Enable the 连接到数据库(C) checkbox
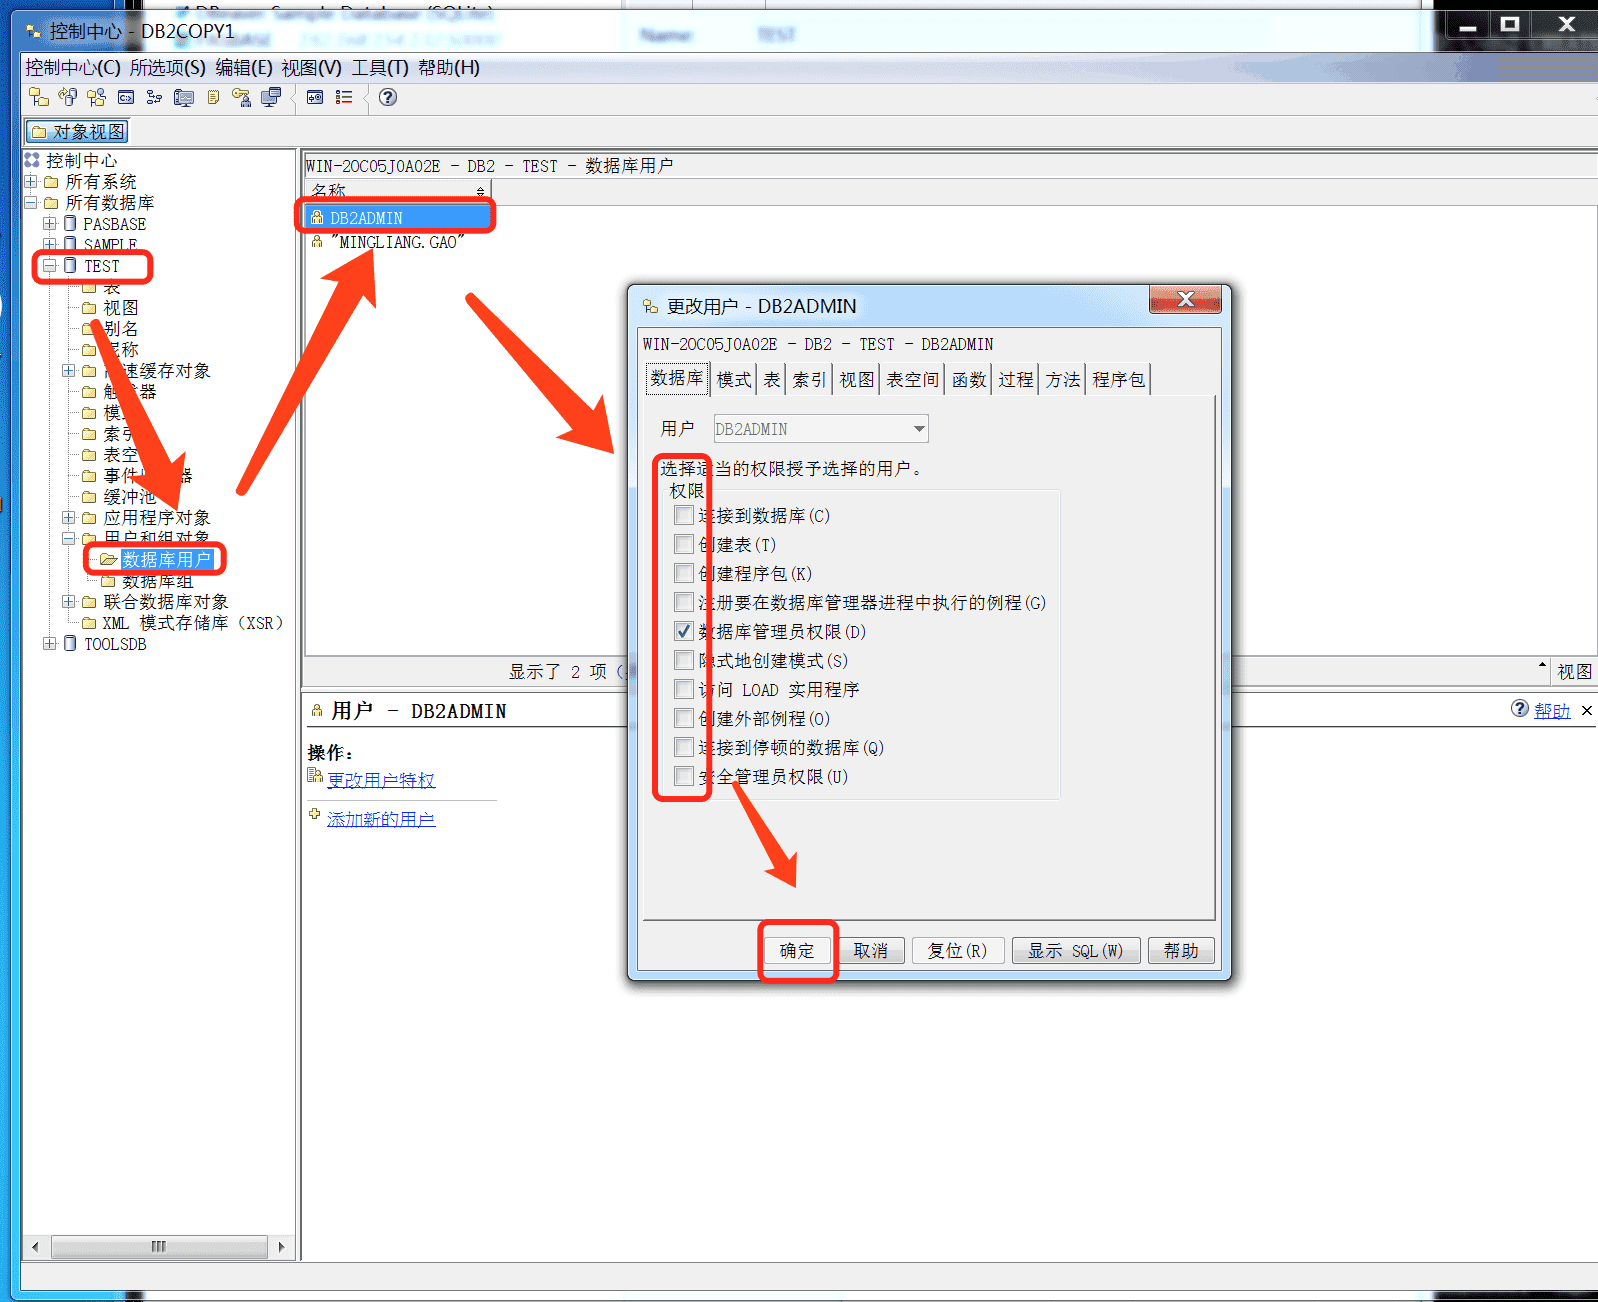Viewport: 1598px width, 1302px height. 684,515
